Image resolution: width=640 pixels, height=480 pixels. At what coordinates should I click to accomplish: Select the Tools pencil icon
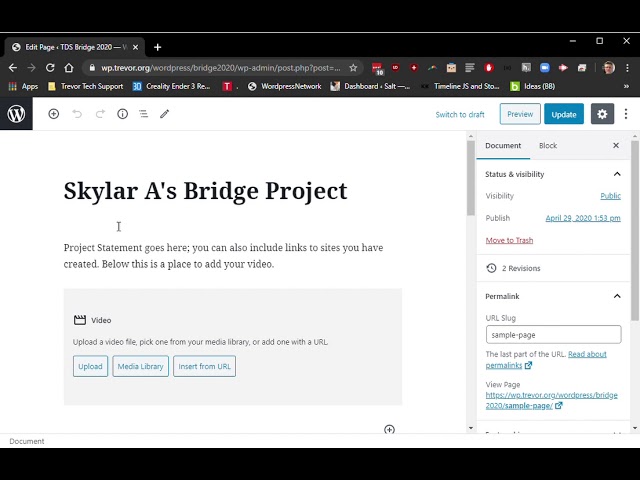pos(164,114)
